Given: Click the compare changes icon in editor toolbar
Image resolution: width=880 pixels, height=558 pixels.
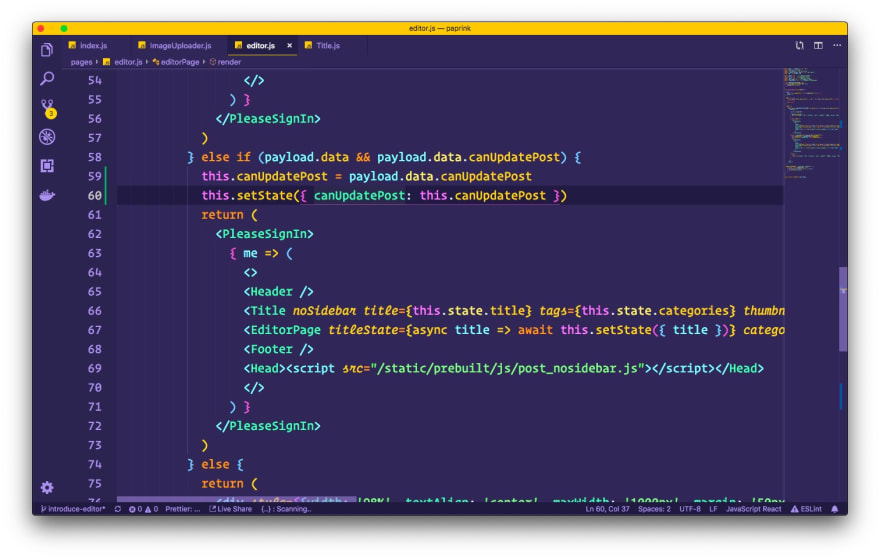Looking at the screenshot, I should point(800,45).
